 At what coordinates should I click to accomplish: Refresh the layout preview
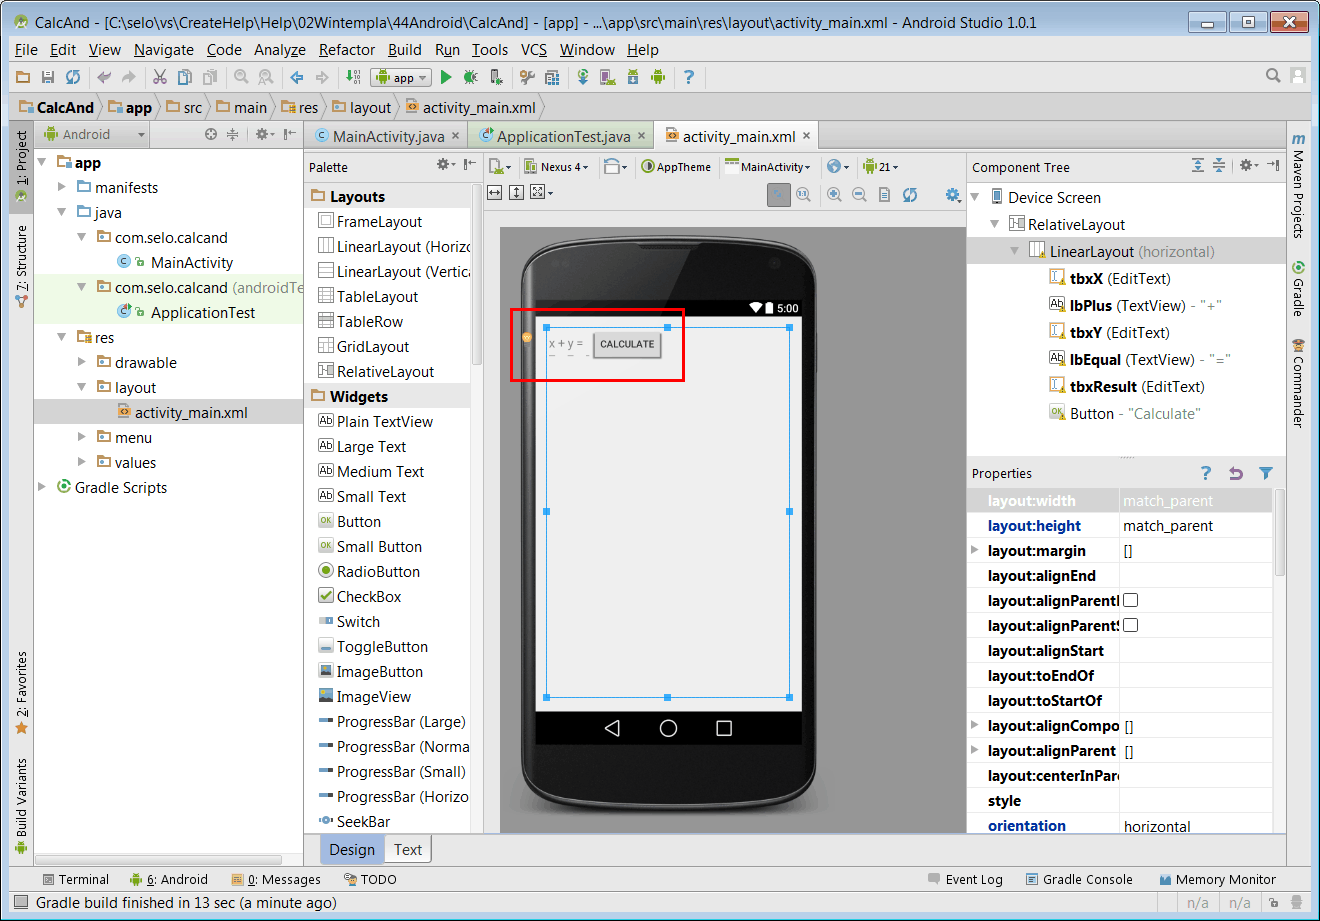click(910, 195)
